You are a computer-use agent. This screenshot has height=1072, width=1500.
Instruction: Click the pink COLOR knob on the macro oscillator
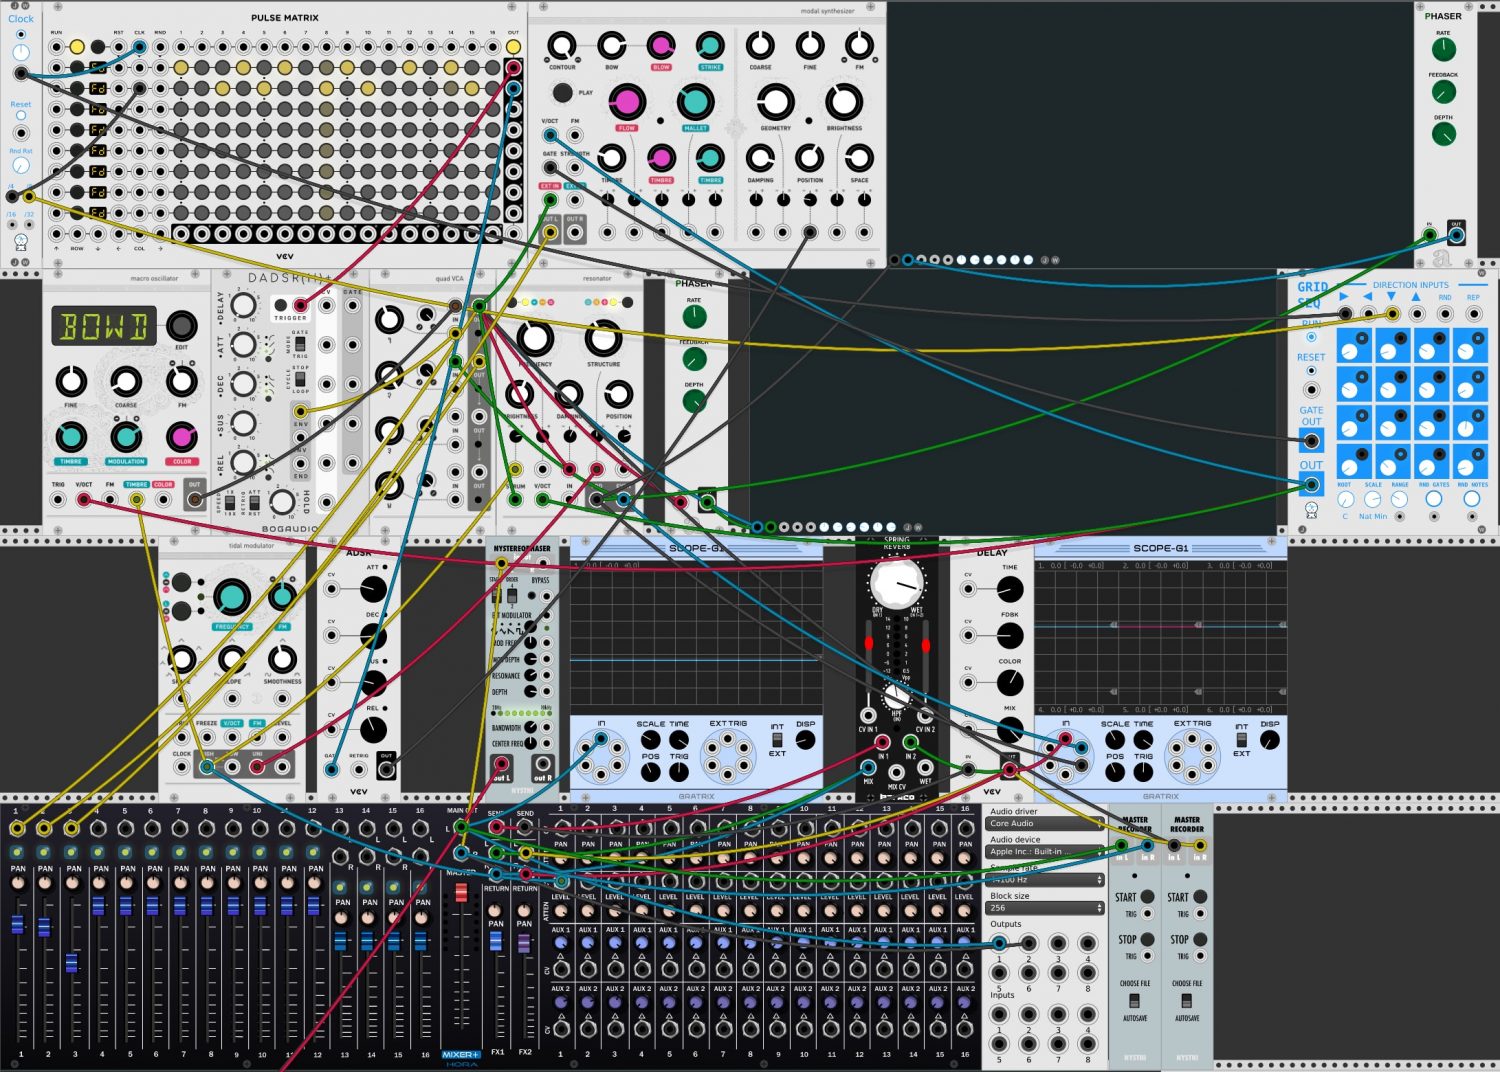pos(182,437)
